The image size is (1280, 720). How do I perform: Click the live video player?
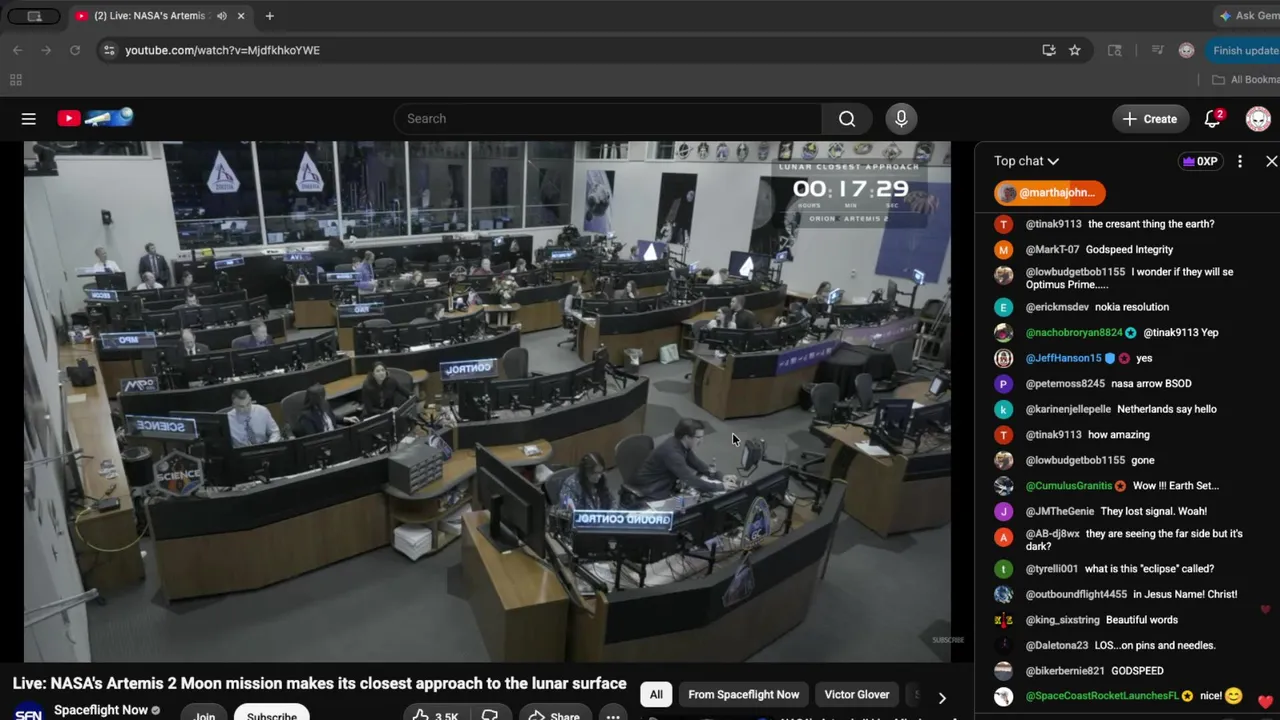click(487, 401)
